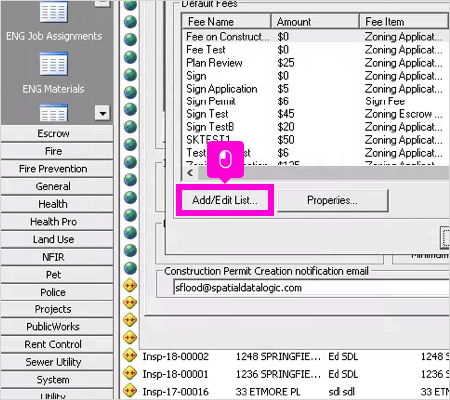The height and width of the screenshot is (400, 450).
Task: Click the scroll-down arrow in the shortcut panel
Action: [x=102, y=113]
